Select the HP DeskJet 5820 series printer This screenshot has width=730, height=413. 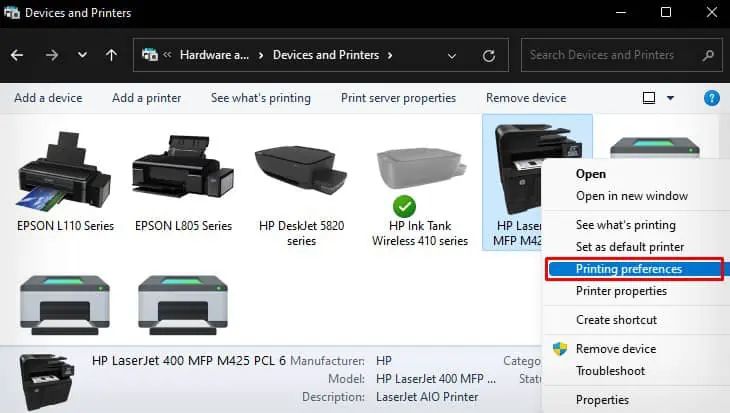301,170
